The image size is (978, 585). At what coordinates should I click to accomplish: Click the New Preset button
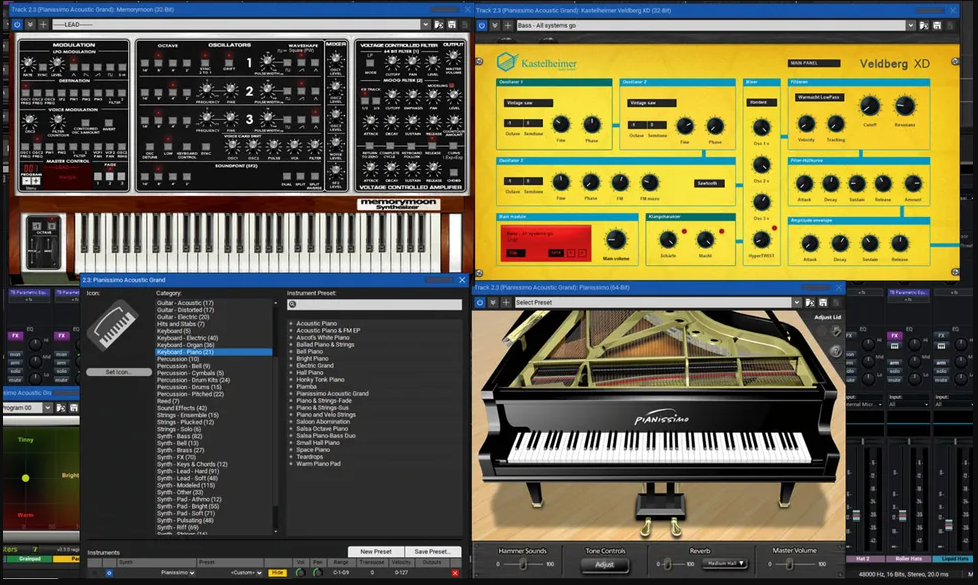pyautogui.click(x=376, y=552)
